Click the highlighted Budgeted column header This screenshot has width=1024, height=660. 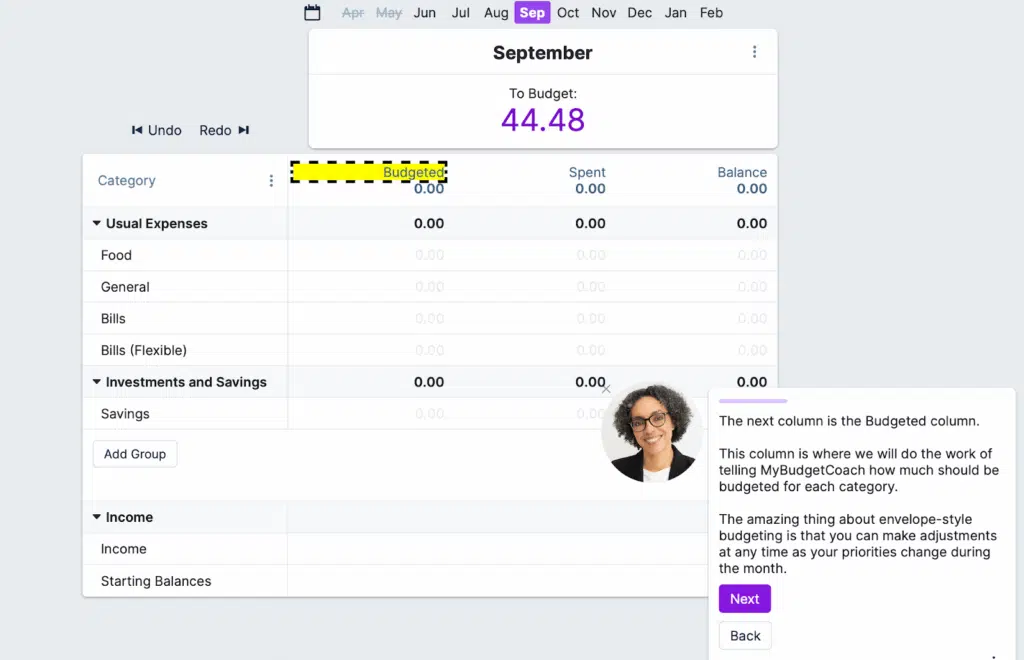point(369,172)
